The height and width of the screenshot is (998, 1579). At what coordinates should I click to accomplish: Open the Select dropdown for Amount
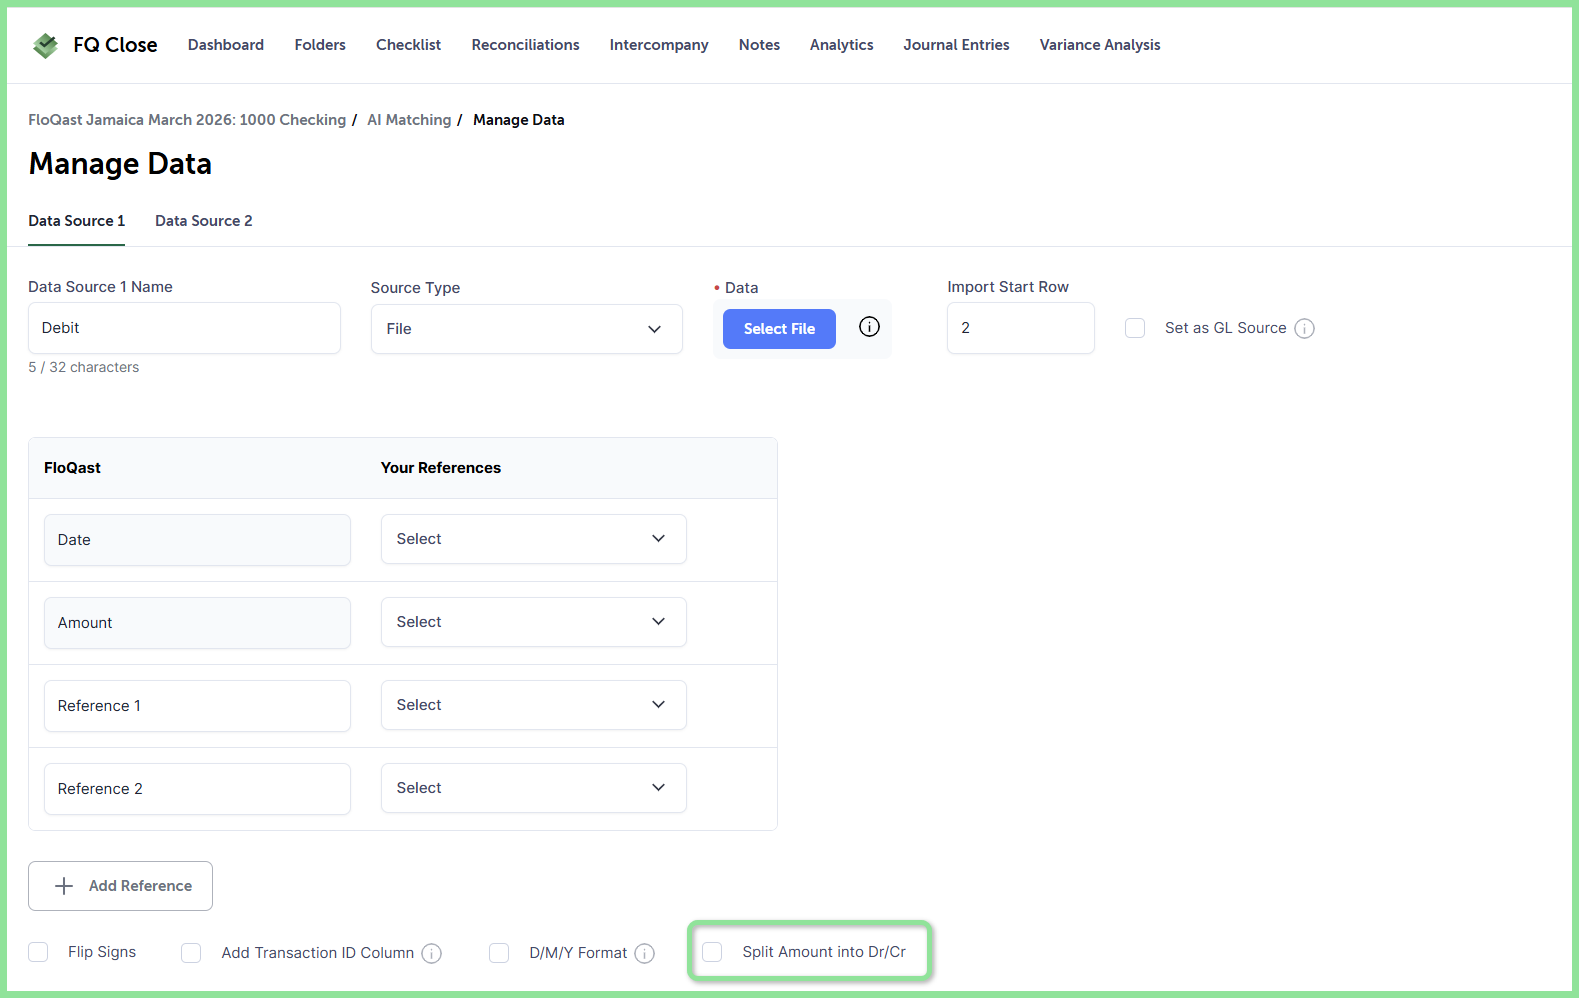click(x=534, y=622)
